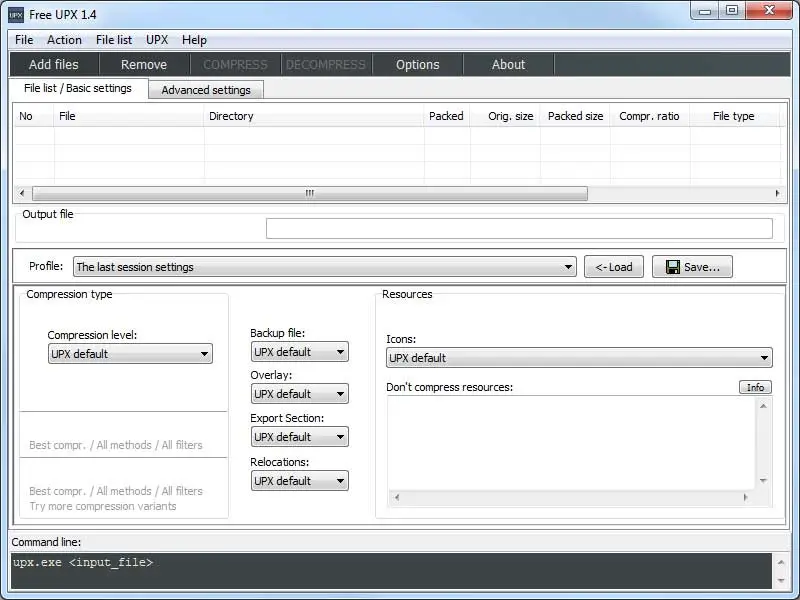The height and width of the screenshot is (600, 800).
Task: Open the Export Section dropdown
Action: click(299, 437)
